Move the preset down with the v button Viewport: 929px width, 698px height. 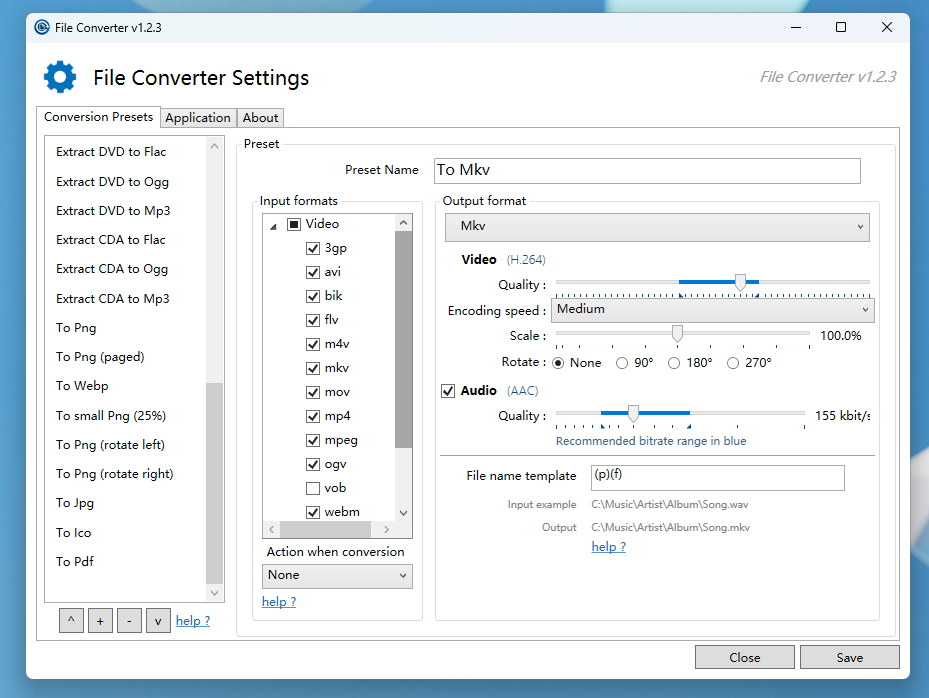pos(158,620)
